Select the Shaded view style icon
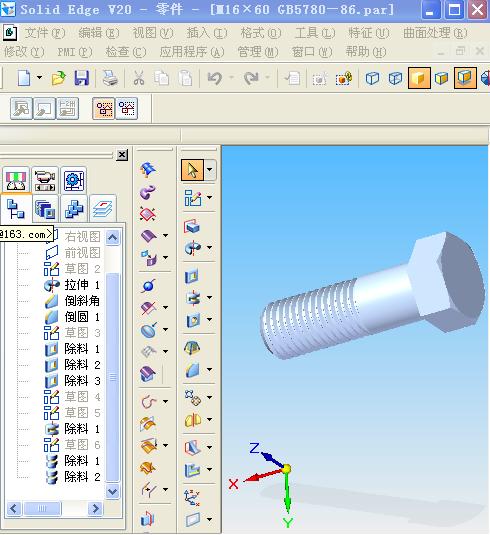This screenshot has width=490, height=535. tap(419, 78)
